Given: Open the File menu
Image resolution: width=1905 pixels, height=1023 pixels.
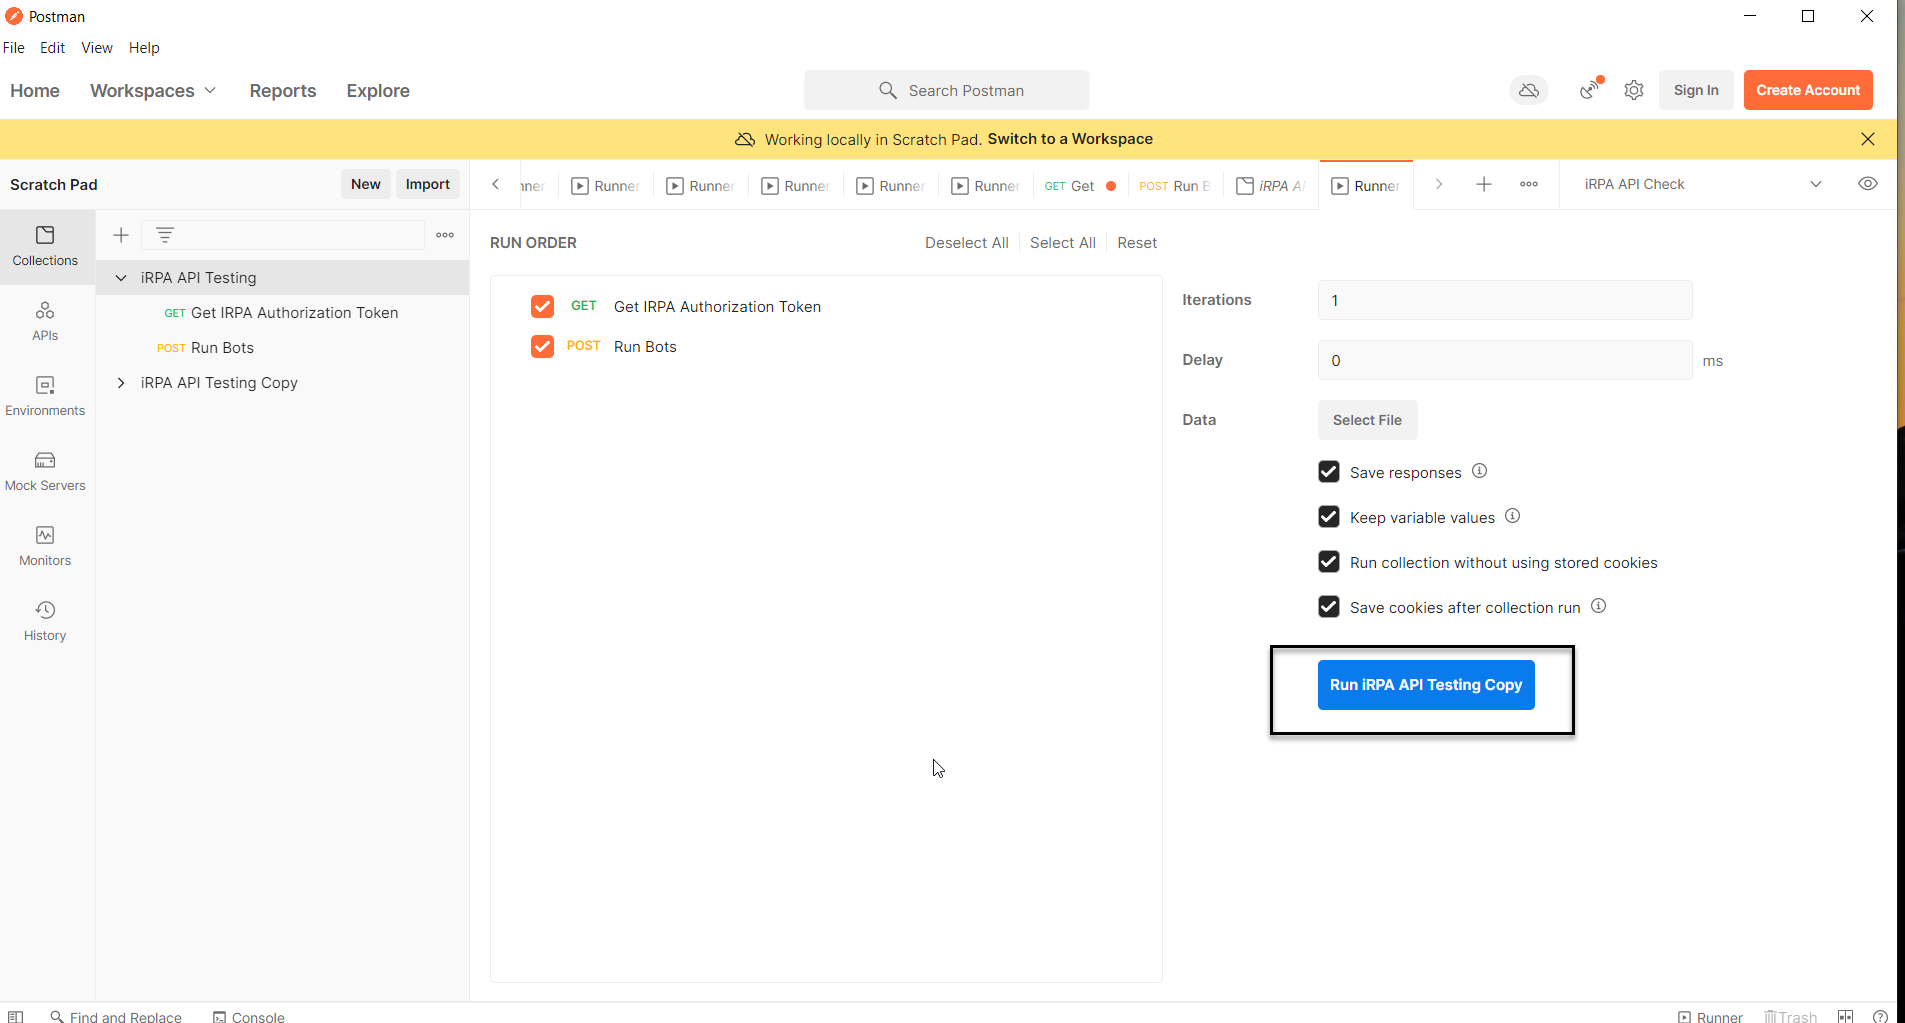Looking at the screenshot, I should pos(14,48).
